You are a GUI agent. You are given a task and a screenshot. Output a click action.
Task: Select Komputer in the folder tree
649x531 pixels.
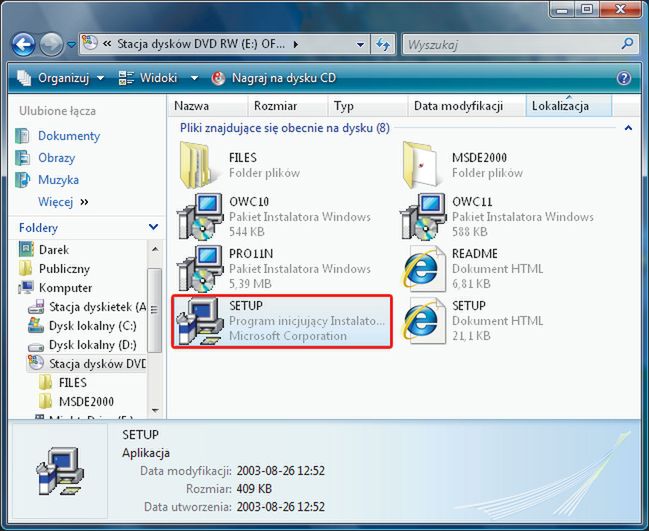pos(65,288)
